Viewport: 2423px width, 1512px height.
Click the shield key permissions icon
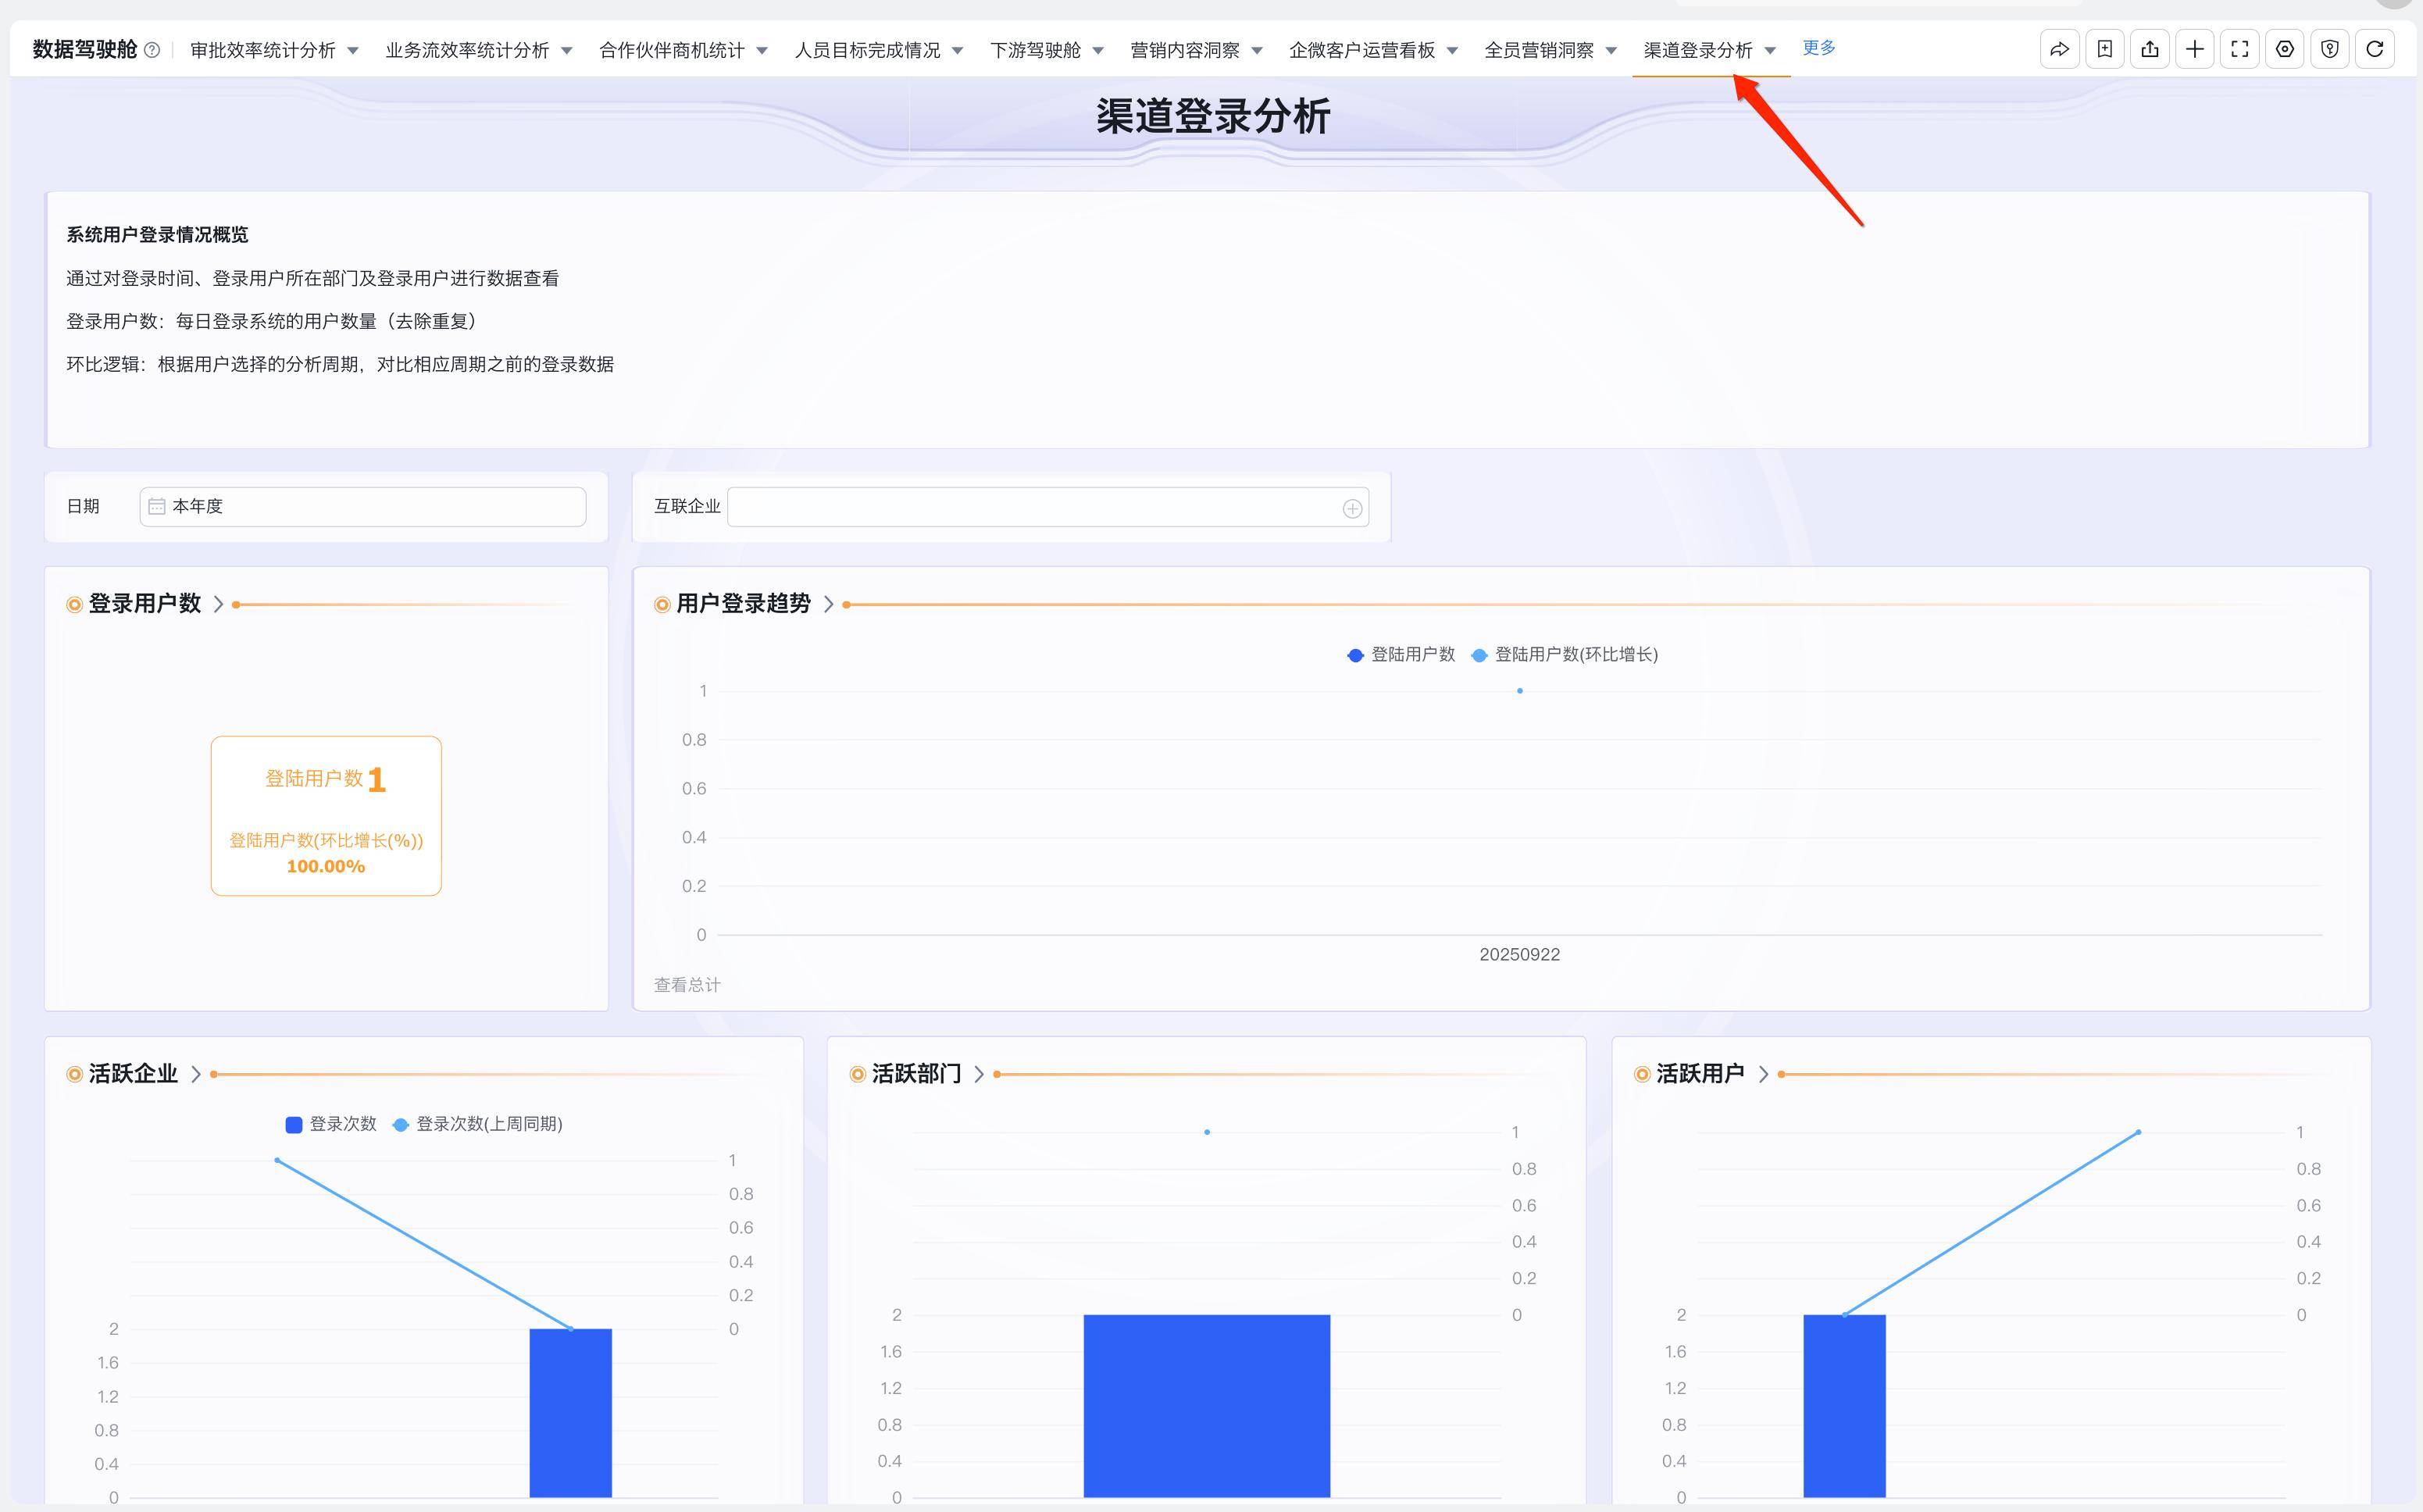[x=2329, y=49]
